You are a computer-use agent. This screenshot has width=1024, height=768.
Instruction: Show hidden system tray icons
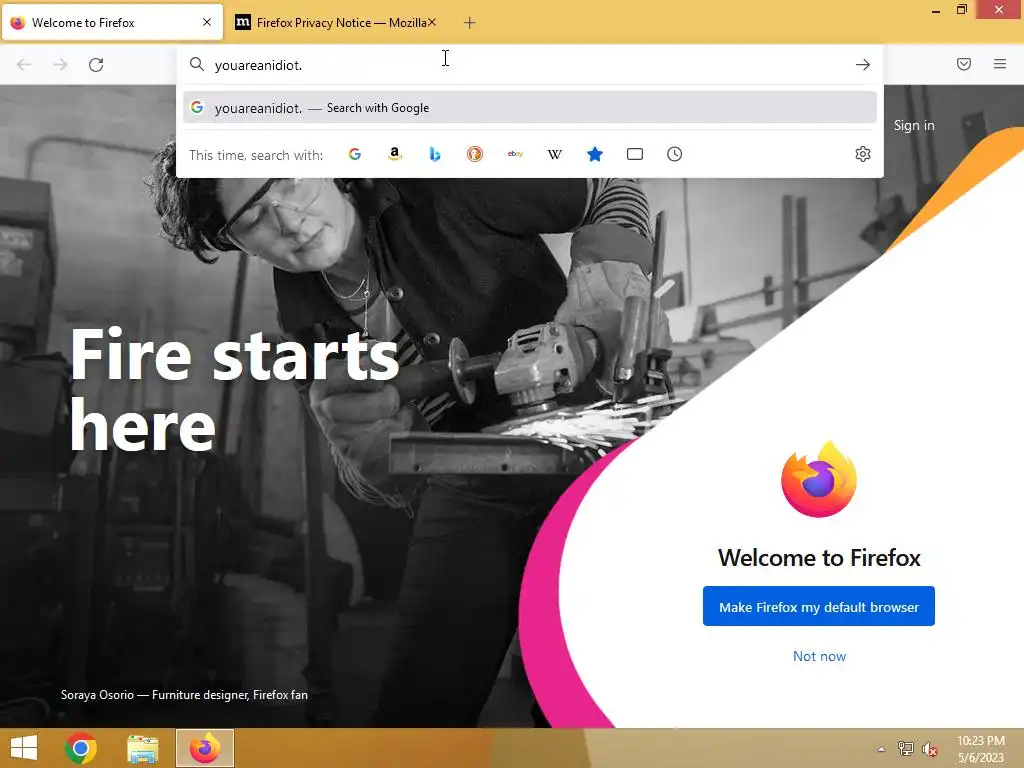point(882,749)
